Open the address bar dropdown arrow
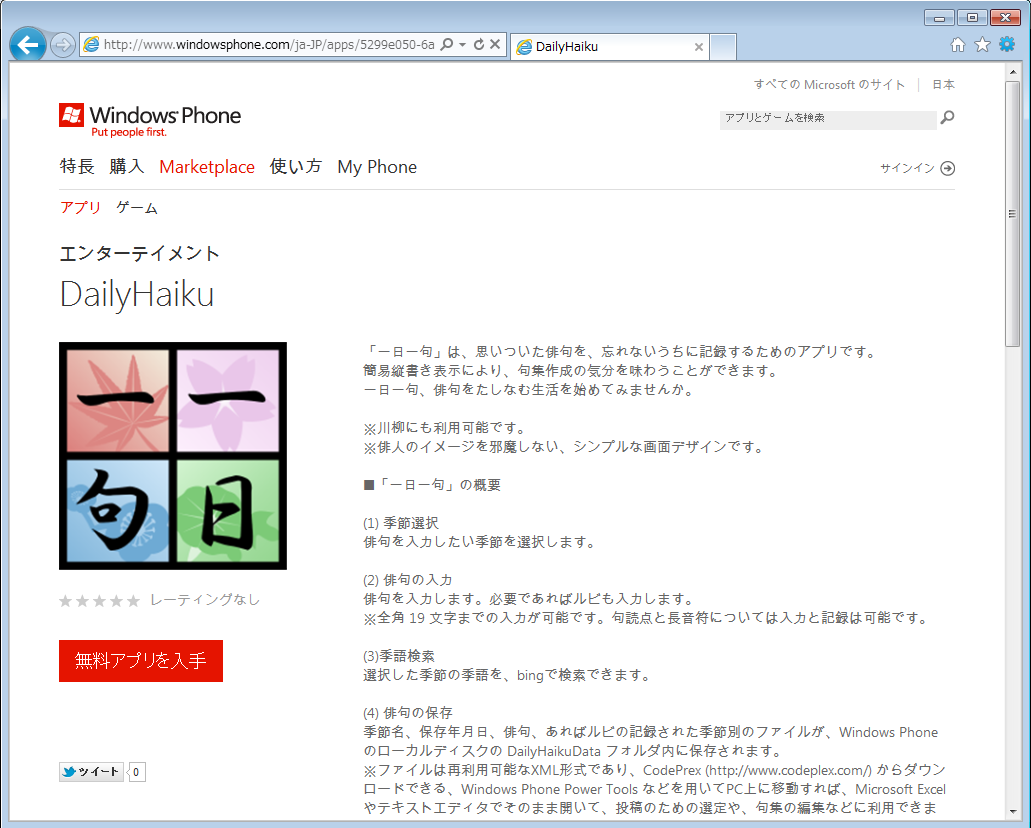Viewport: 1031px width, 828px height. (x=462, y=45)
